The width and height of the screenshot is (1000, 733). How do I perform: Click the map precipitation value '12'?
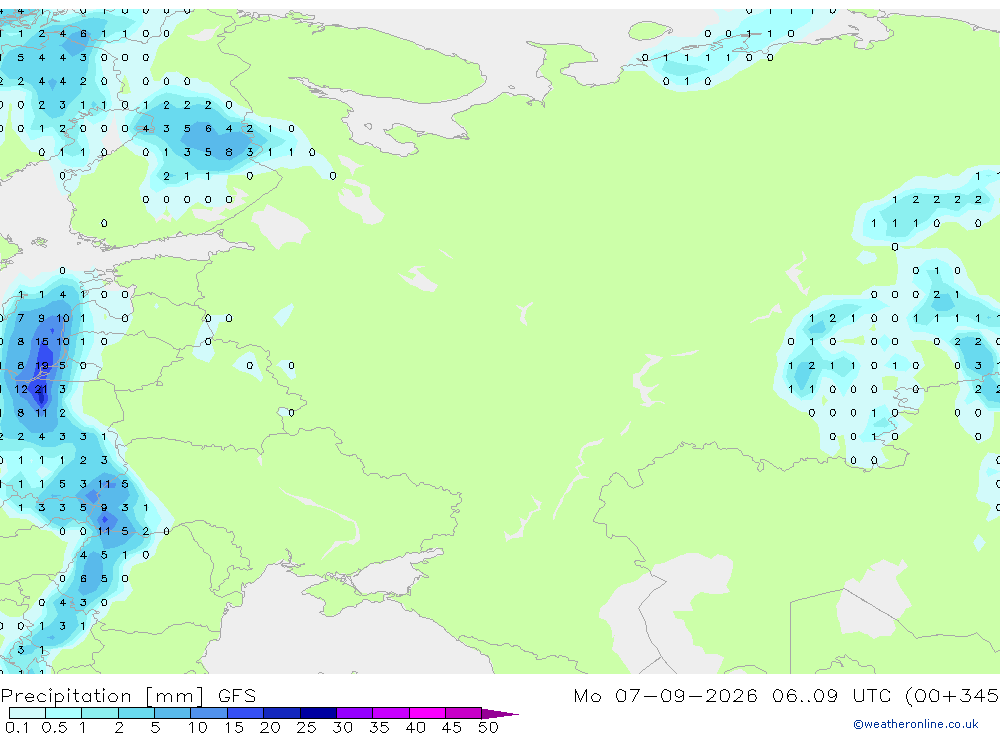point(21,389)
